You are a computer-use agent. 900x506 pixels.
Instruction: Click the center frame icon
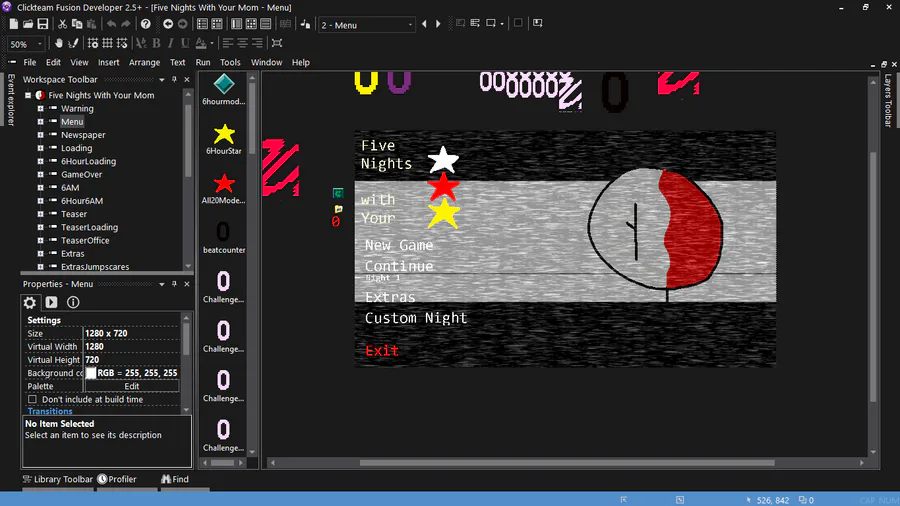click(277, 43)
